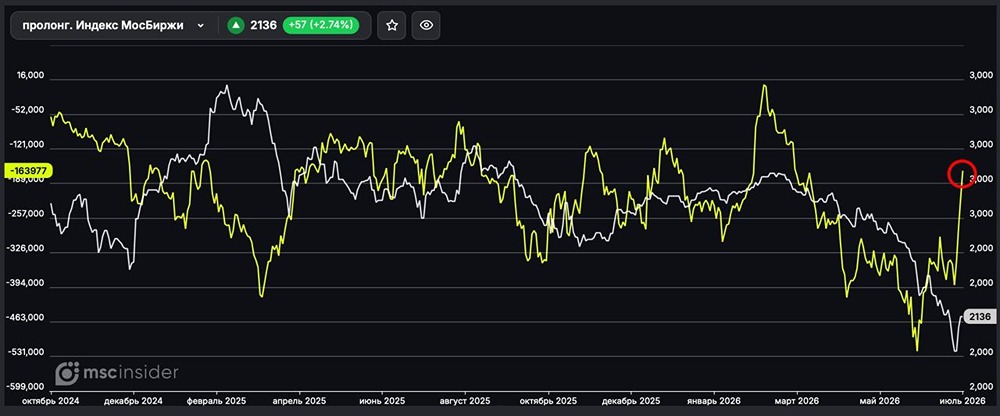This screenshot has height=416, width=1000.
Task: Select the 16,000 left-axis label
Action: (30, 76)
